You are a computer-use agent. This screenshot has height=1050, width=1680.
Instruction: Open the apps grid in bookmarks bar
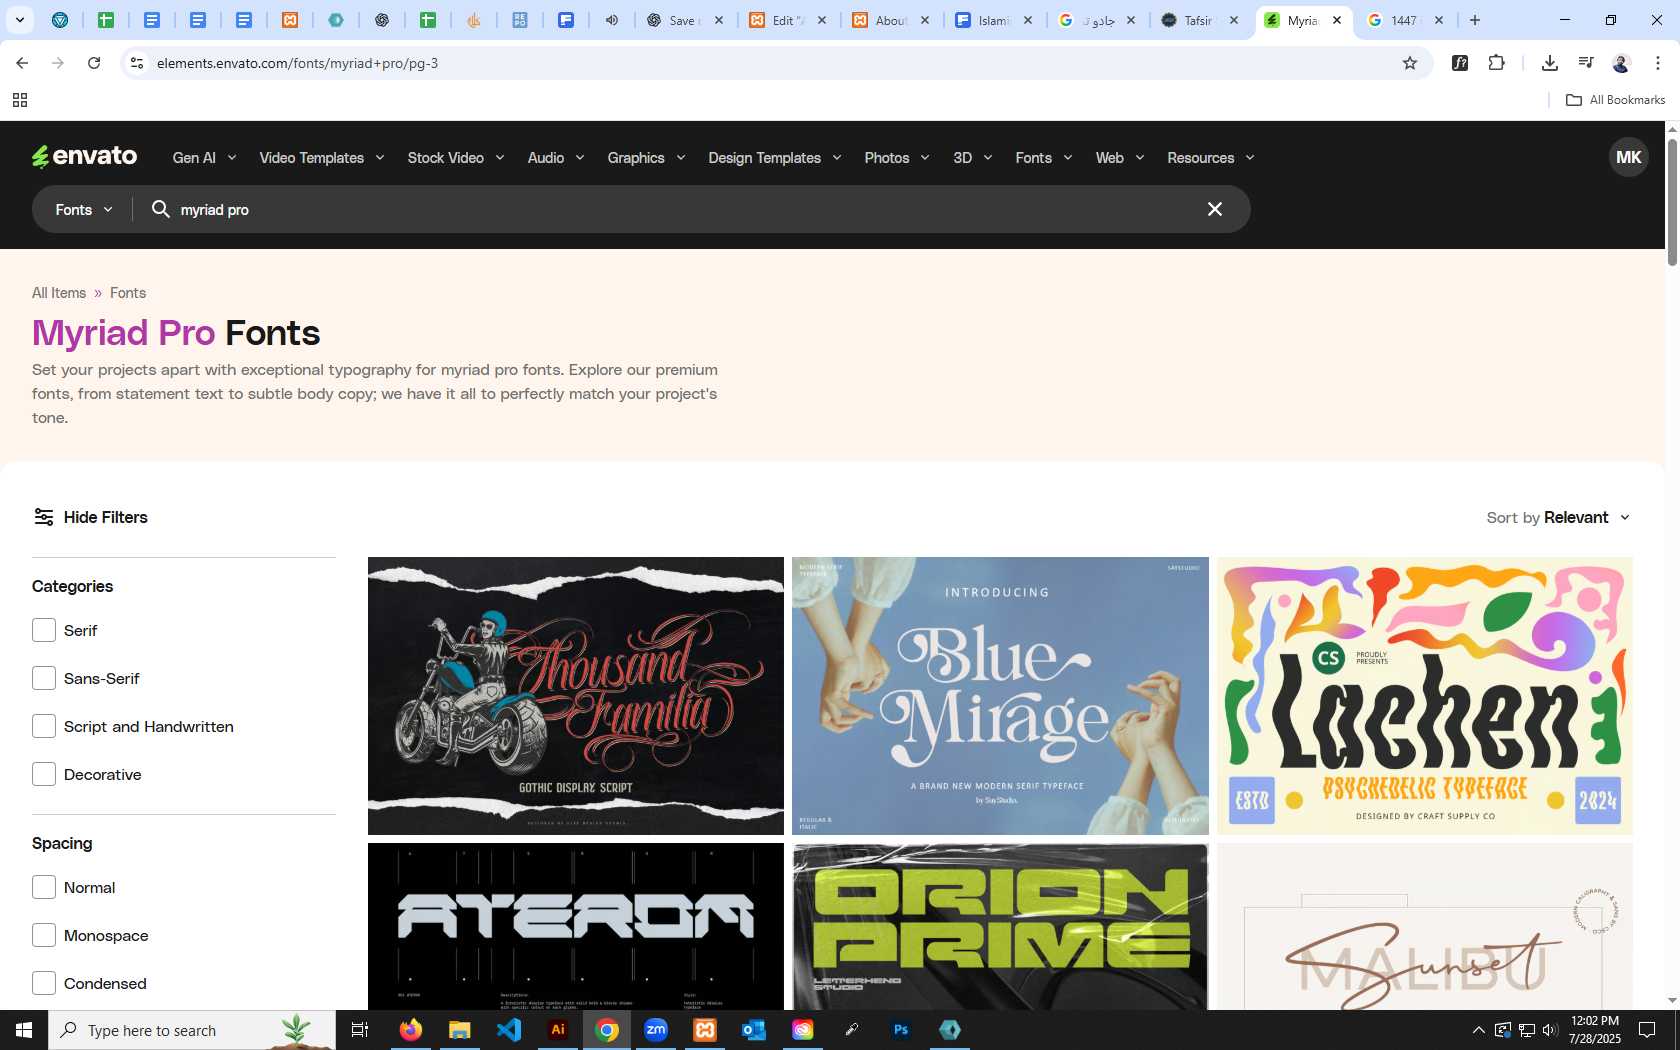coord(19,100)
